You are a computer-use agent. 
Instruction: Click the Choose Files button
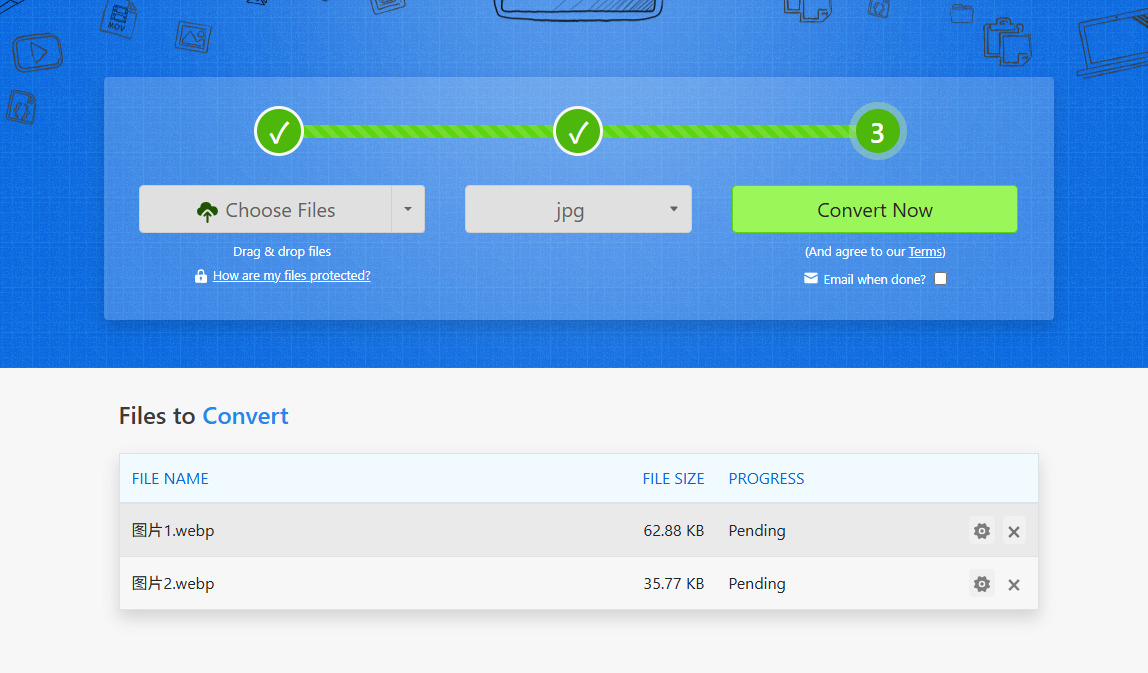(266, 209)
